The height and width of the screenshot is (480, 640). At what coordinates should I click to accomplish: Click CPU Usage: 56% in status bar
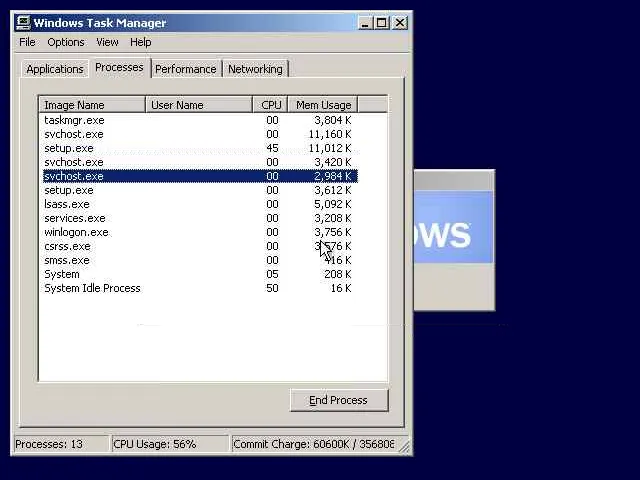click(170, 444)
